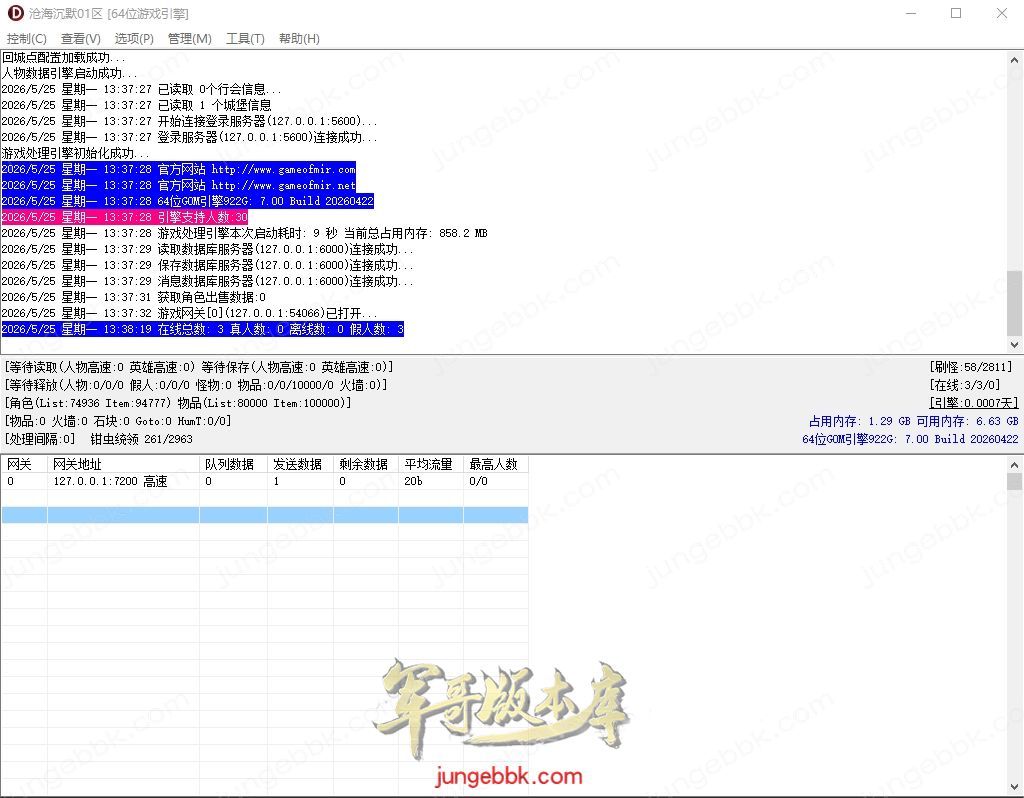Screen dimensions: 1024x798
Task: Select log line 获取角色出售数据:0
Action: coord(134,297)
